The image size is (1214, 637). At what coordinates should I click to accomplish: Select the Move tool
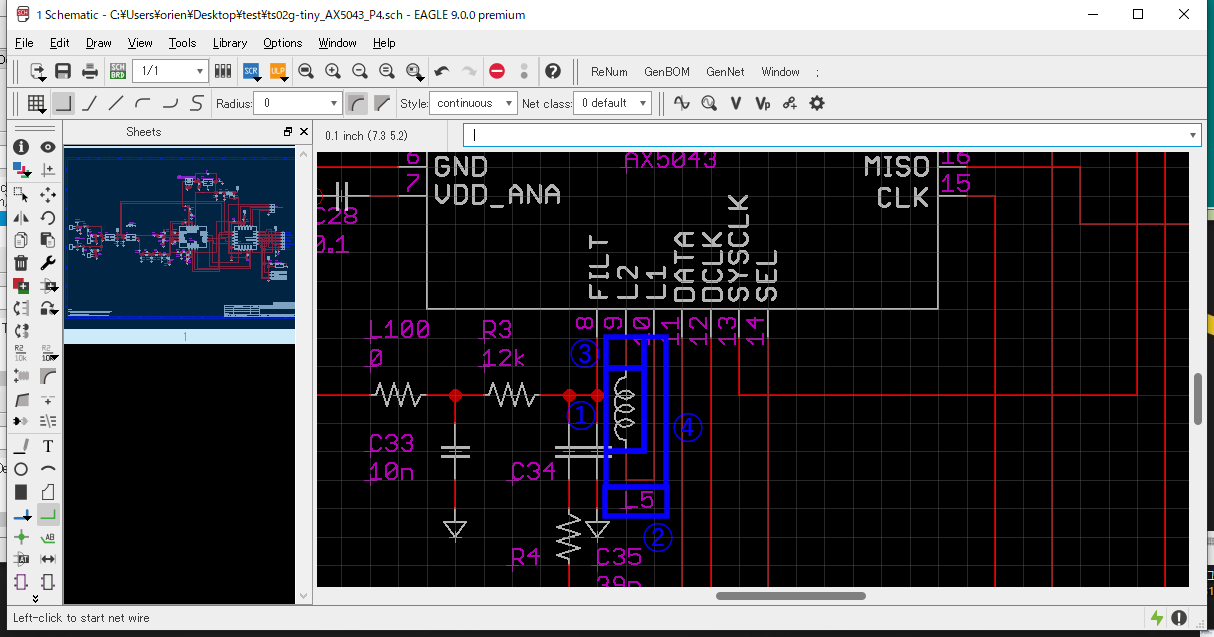47,194
